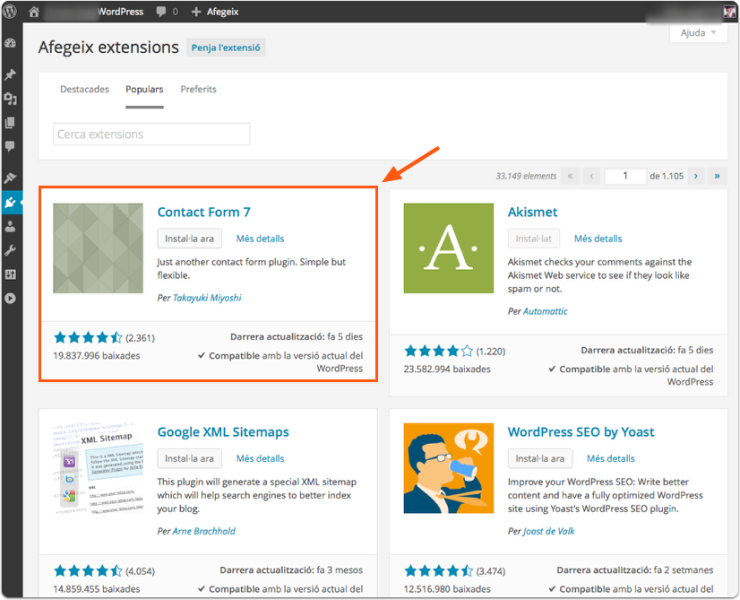The height and width of the screenshot is (600, 740).
Task: Open author Arne Brachhold link
Action: point(204,531)
